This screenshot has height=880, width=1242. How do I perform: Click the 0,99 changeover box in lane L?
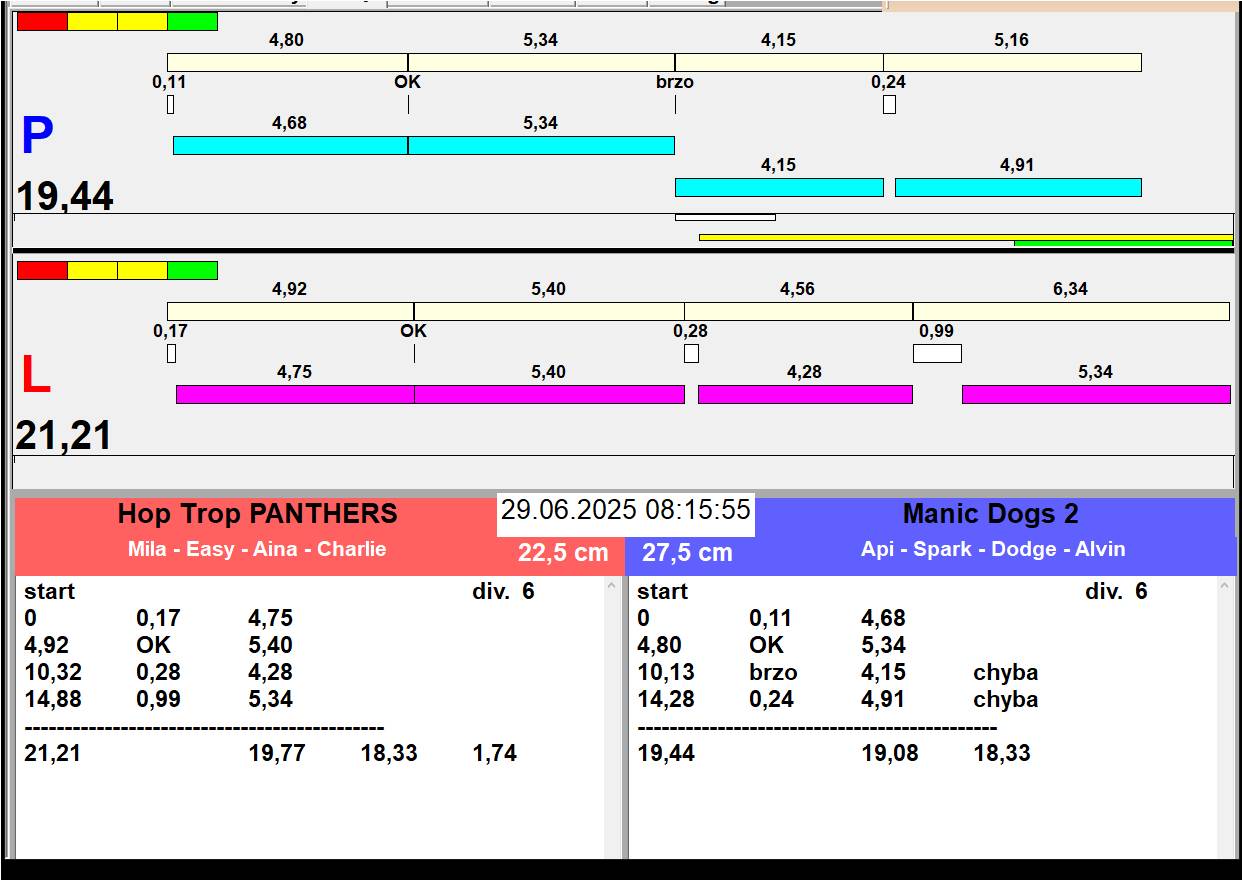937,353
